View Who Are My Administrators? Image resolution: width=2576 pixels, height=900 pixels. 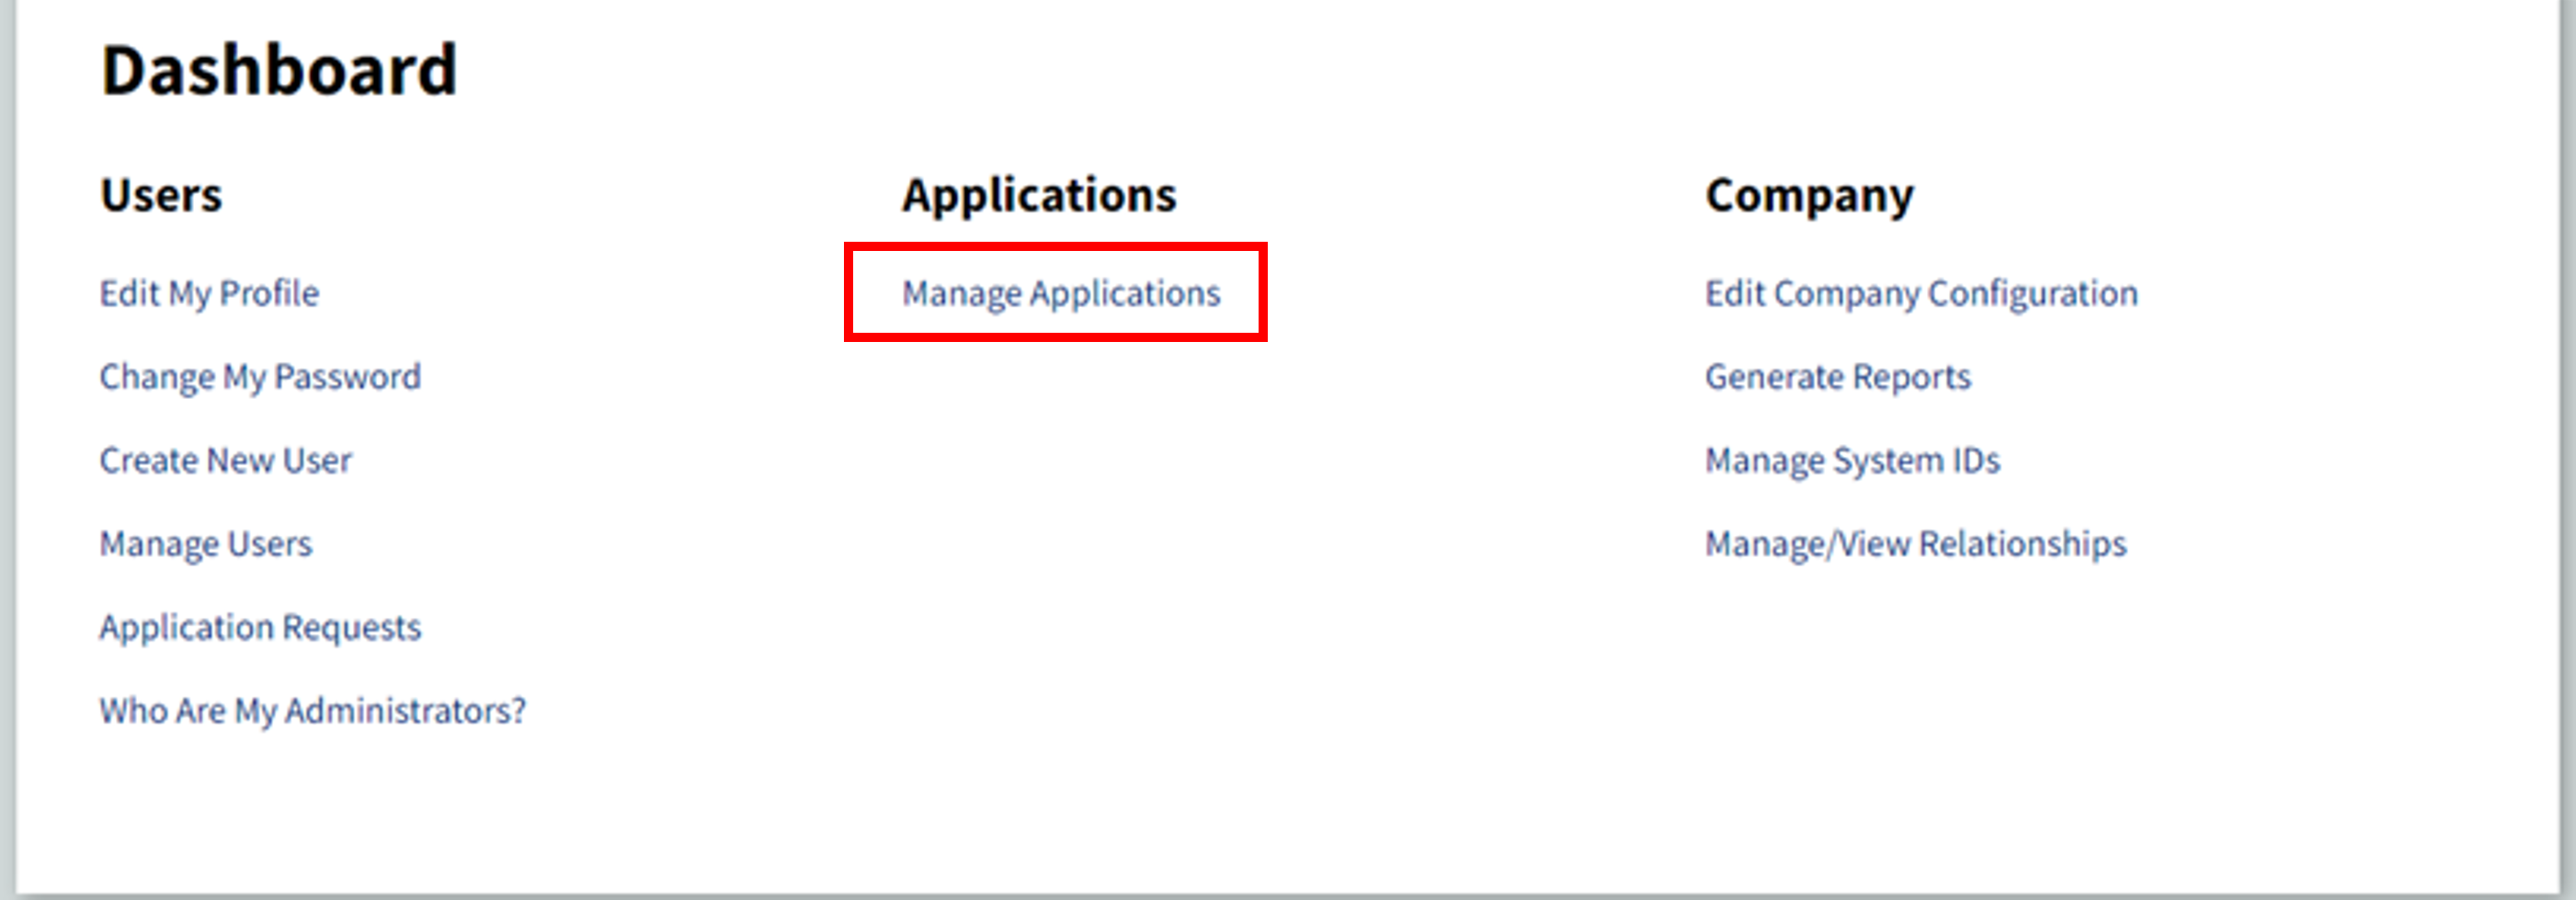[312, 712]
